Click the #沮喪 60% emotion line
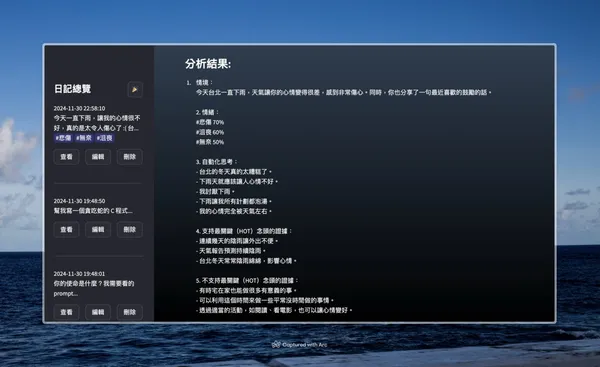This screenshot has height=367, width=600. 210,132
